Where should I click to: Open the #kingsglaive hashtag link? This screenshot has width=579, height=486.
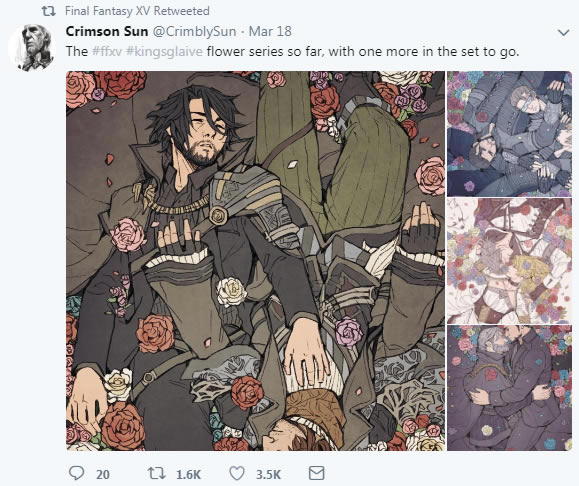coord(164,51)
